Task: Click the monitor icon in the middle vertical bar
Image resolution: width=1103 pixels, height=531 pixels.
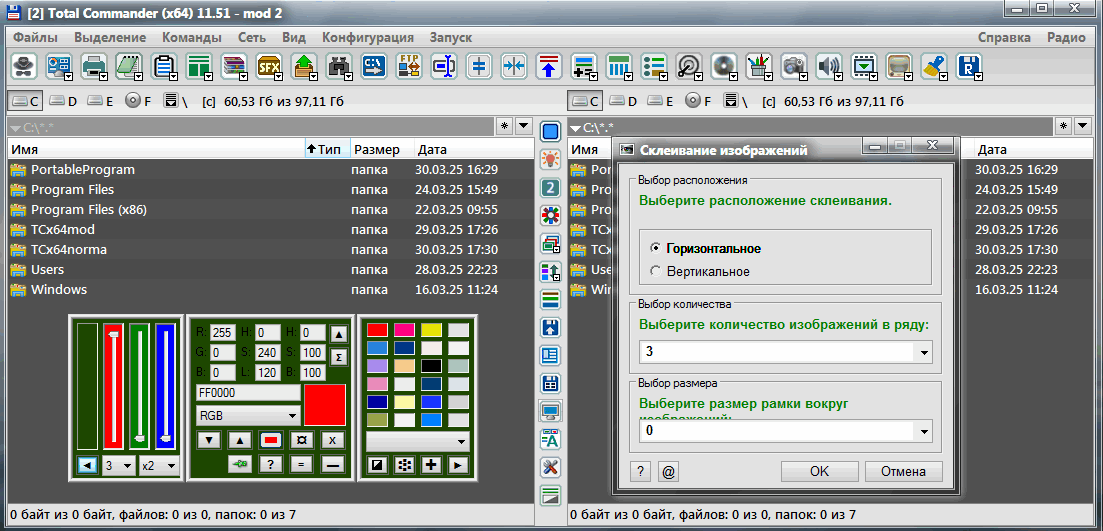Action: click(x=550, y=411)
